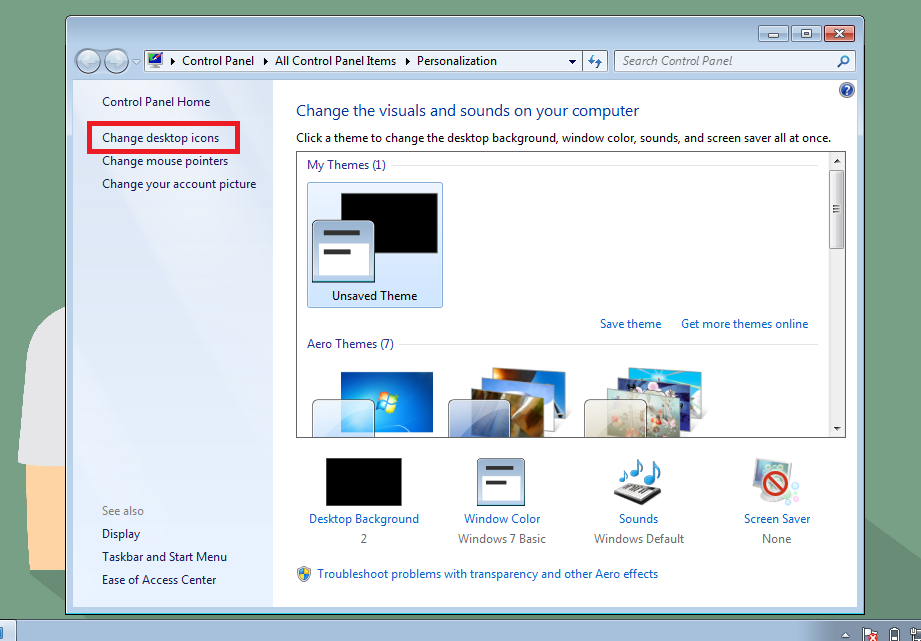
Task: Select the Characters Aero theme thumbnail
Action: (644, 403)
